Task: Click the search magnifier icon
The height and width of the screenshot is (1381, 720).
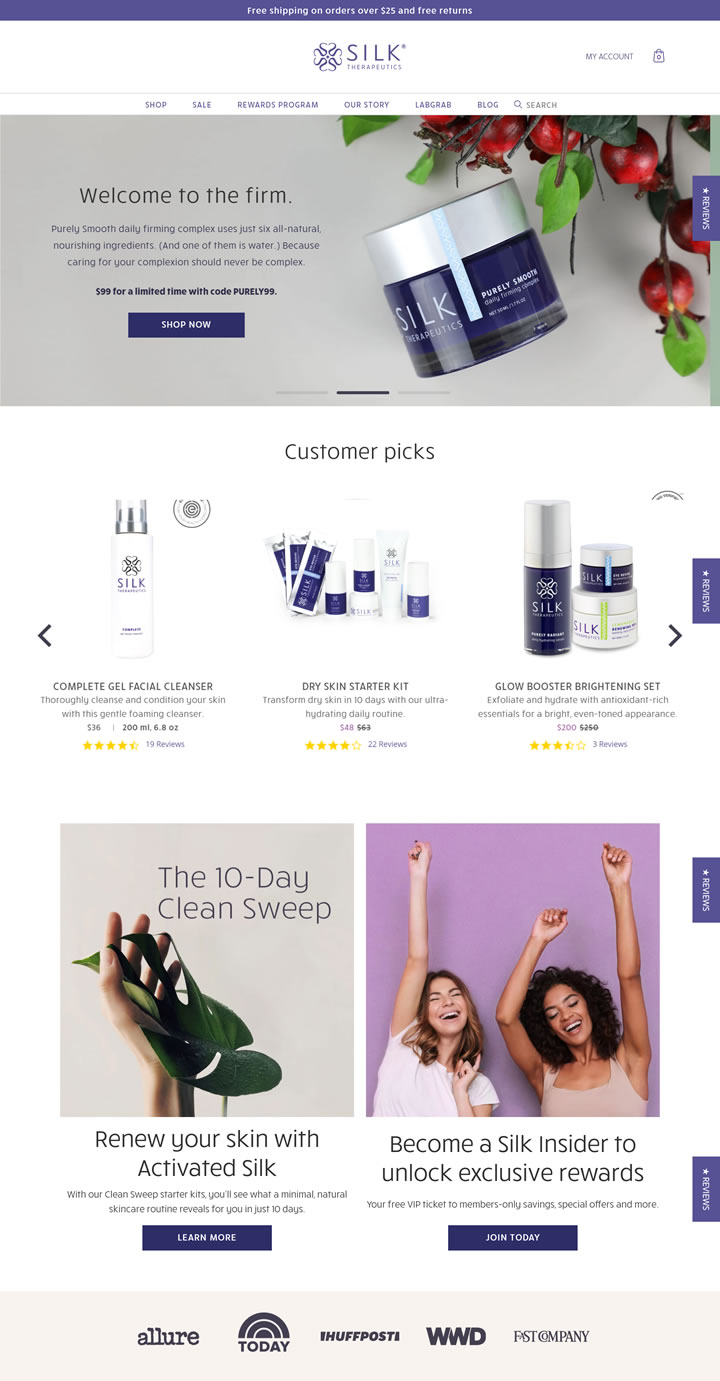Action: [x=518, y=104]
